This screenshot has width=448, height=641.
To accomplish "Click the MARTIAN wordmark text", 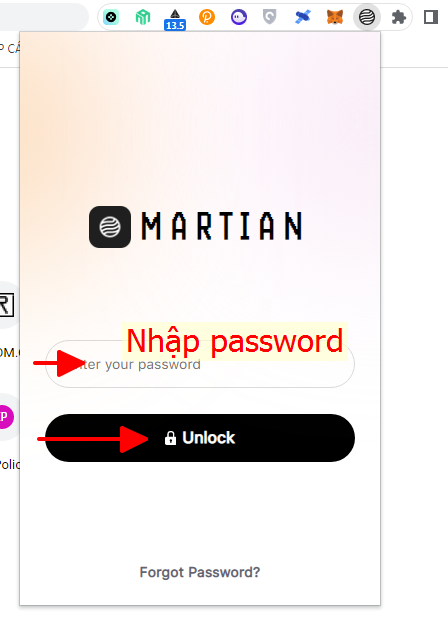I will (222, 226).
